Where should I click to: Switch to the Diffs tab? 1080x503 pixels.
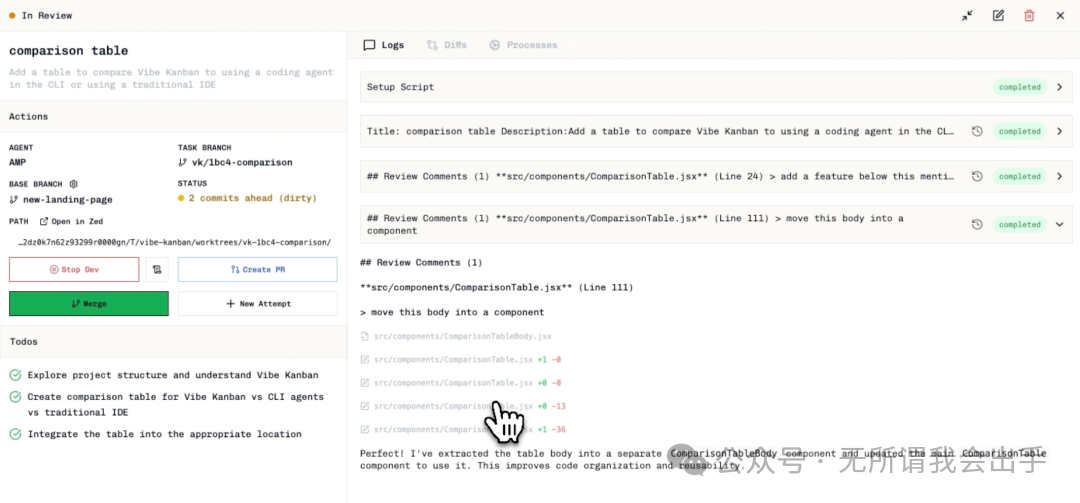coord(446,45)
